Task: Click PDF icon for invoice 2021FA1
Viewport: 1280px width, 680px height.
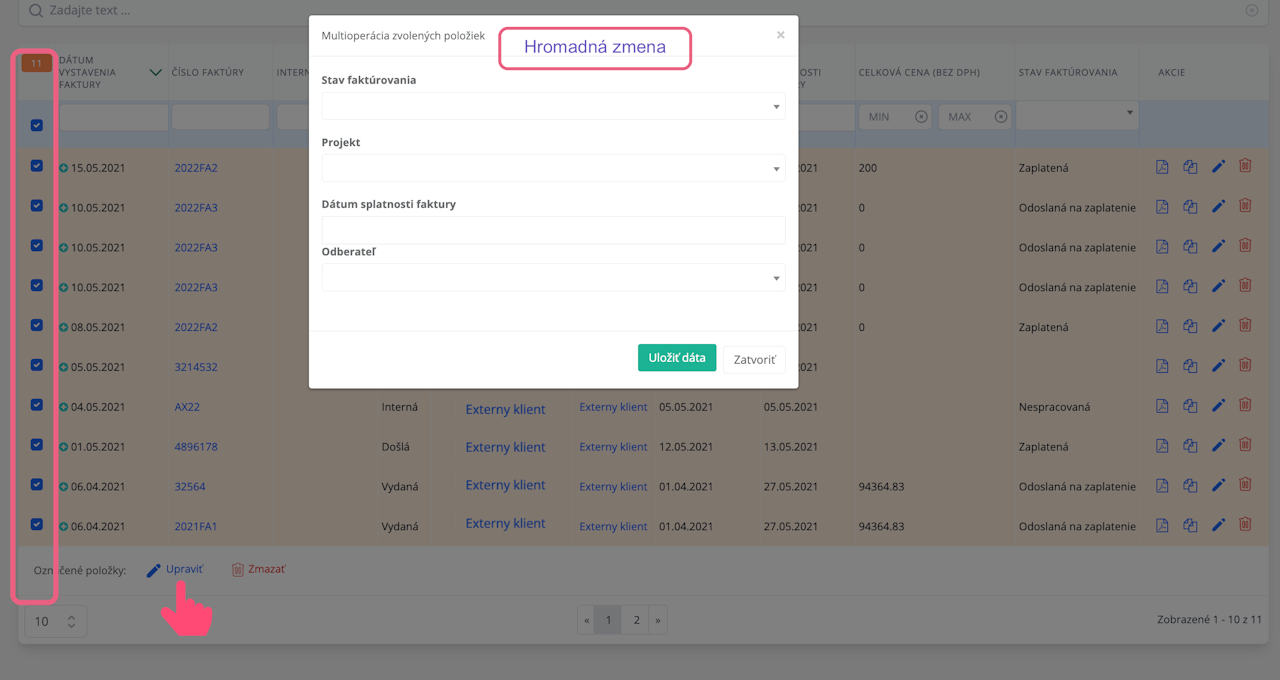Action: pos(1162,525)
